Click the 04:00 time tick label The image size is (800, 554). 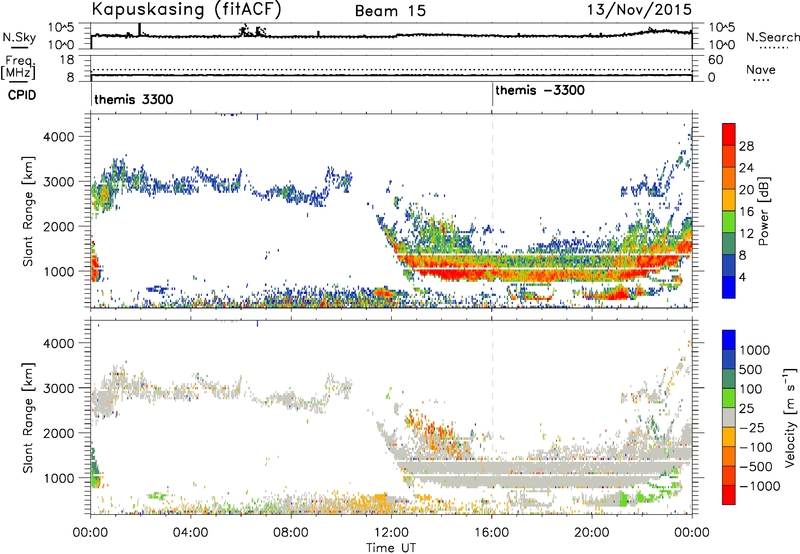click(190, 533)
